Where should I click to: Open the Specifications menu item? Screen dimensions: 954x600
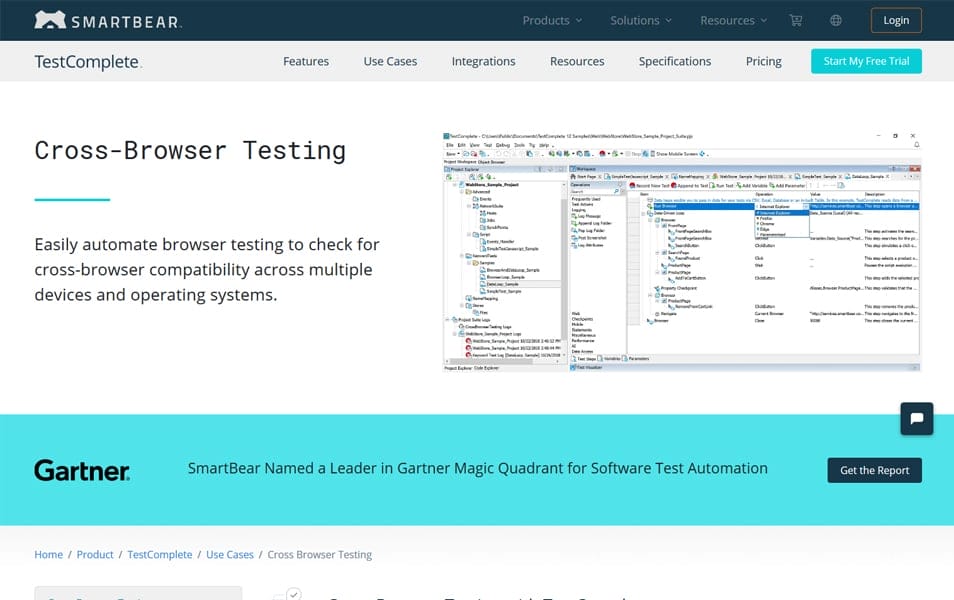tap(675, 61)
